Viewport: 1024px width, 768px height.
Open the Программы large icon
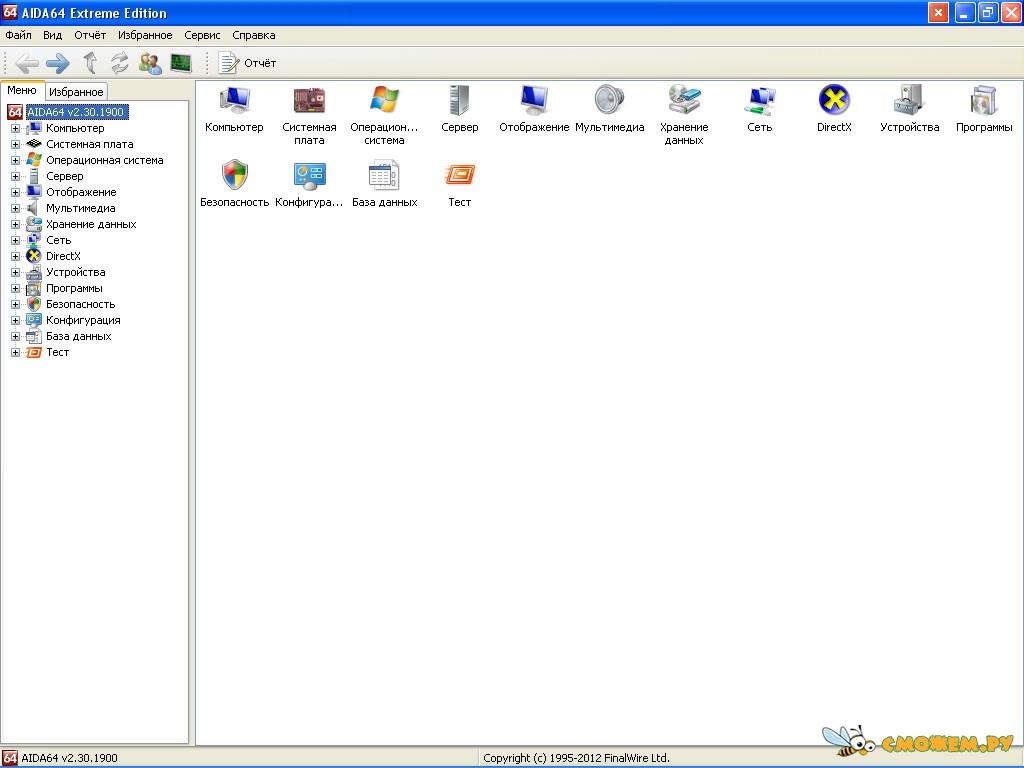pyautogui.click(x=984, y=100)
